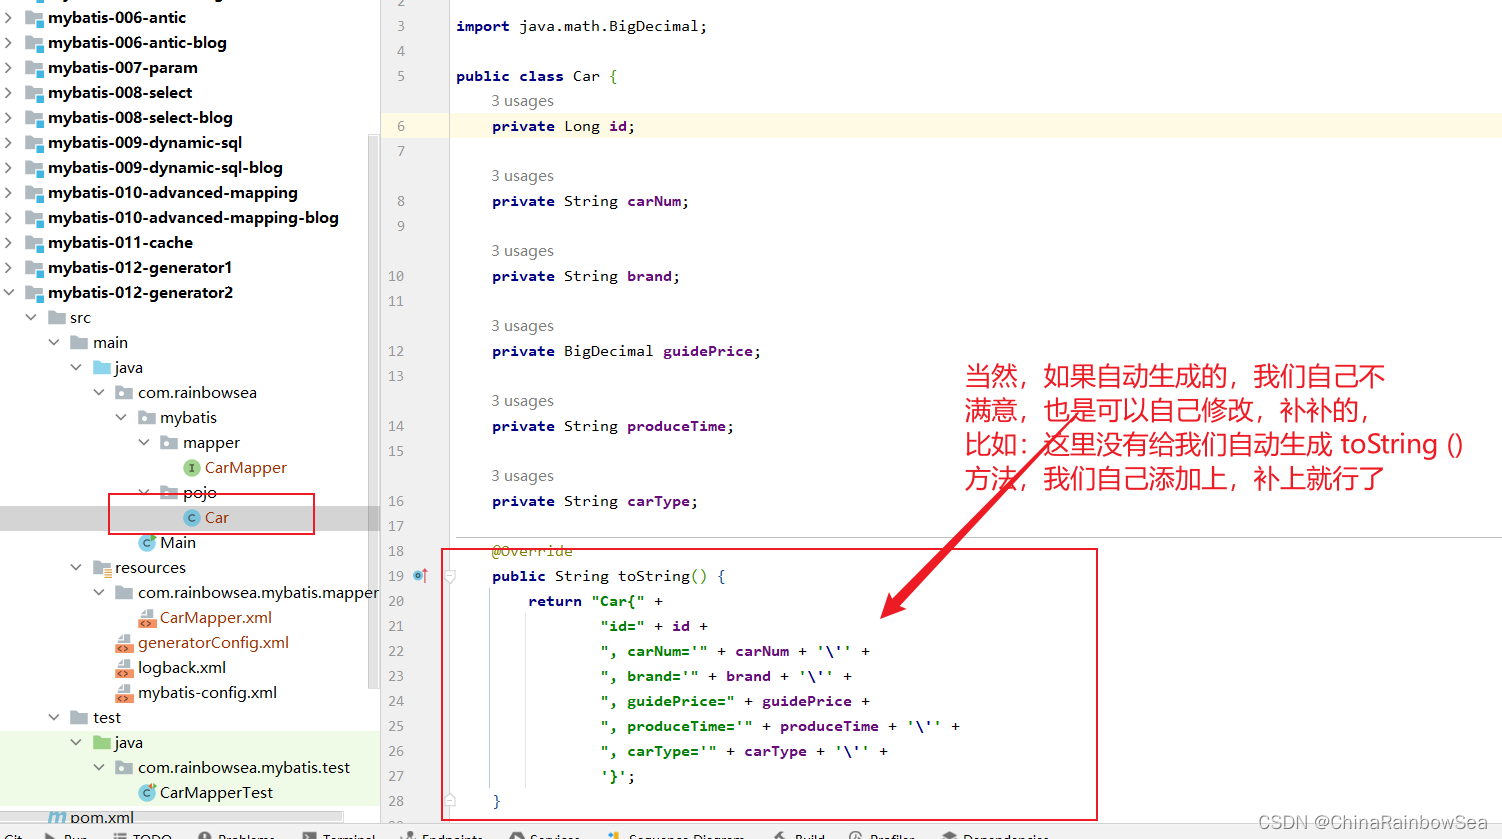Image resolution: width=1502 pixels, height=839 pixels.
Task: Open the CarMapper interface file
Action: point(245,468)
